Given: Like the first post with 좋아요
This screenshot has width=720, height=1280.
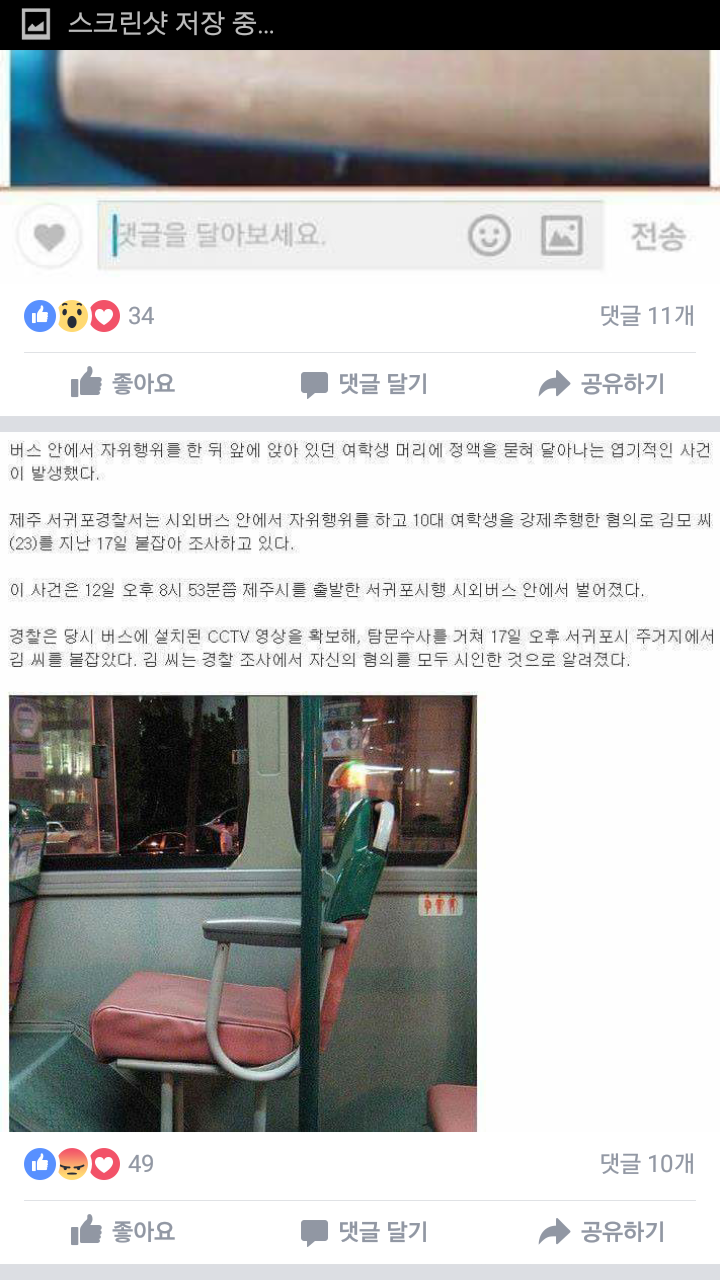Looking at the screenshot, I should click(x=123, y=383).
